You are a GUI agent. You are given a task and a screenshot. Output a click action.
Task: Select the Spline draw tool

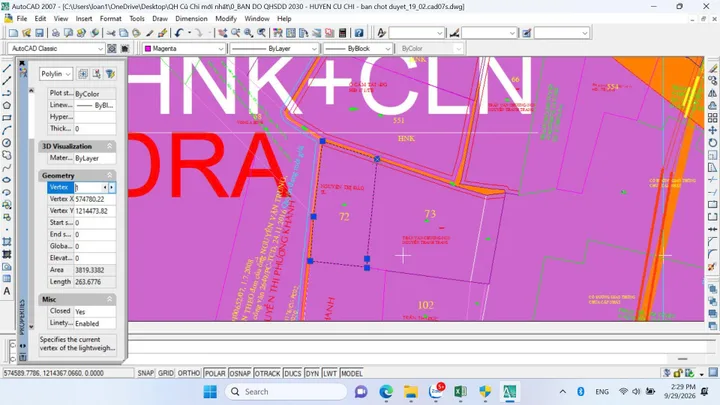click(7, 168)
